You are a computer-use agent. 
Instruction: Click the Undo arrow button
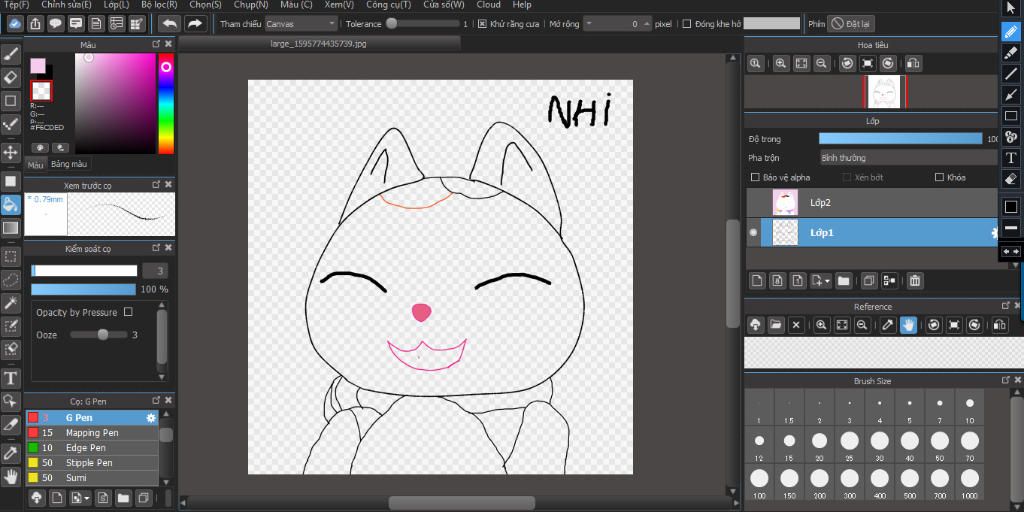pos(170,24)
